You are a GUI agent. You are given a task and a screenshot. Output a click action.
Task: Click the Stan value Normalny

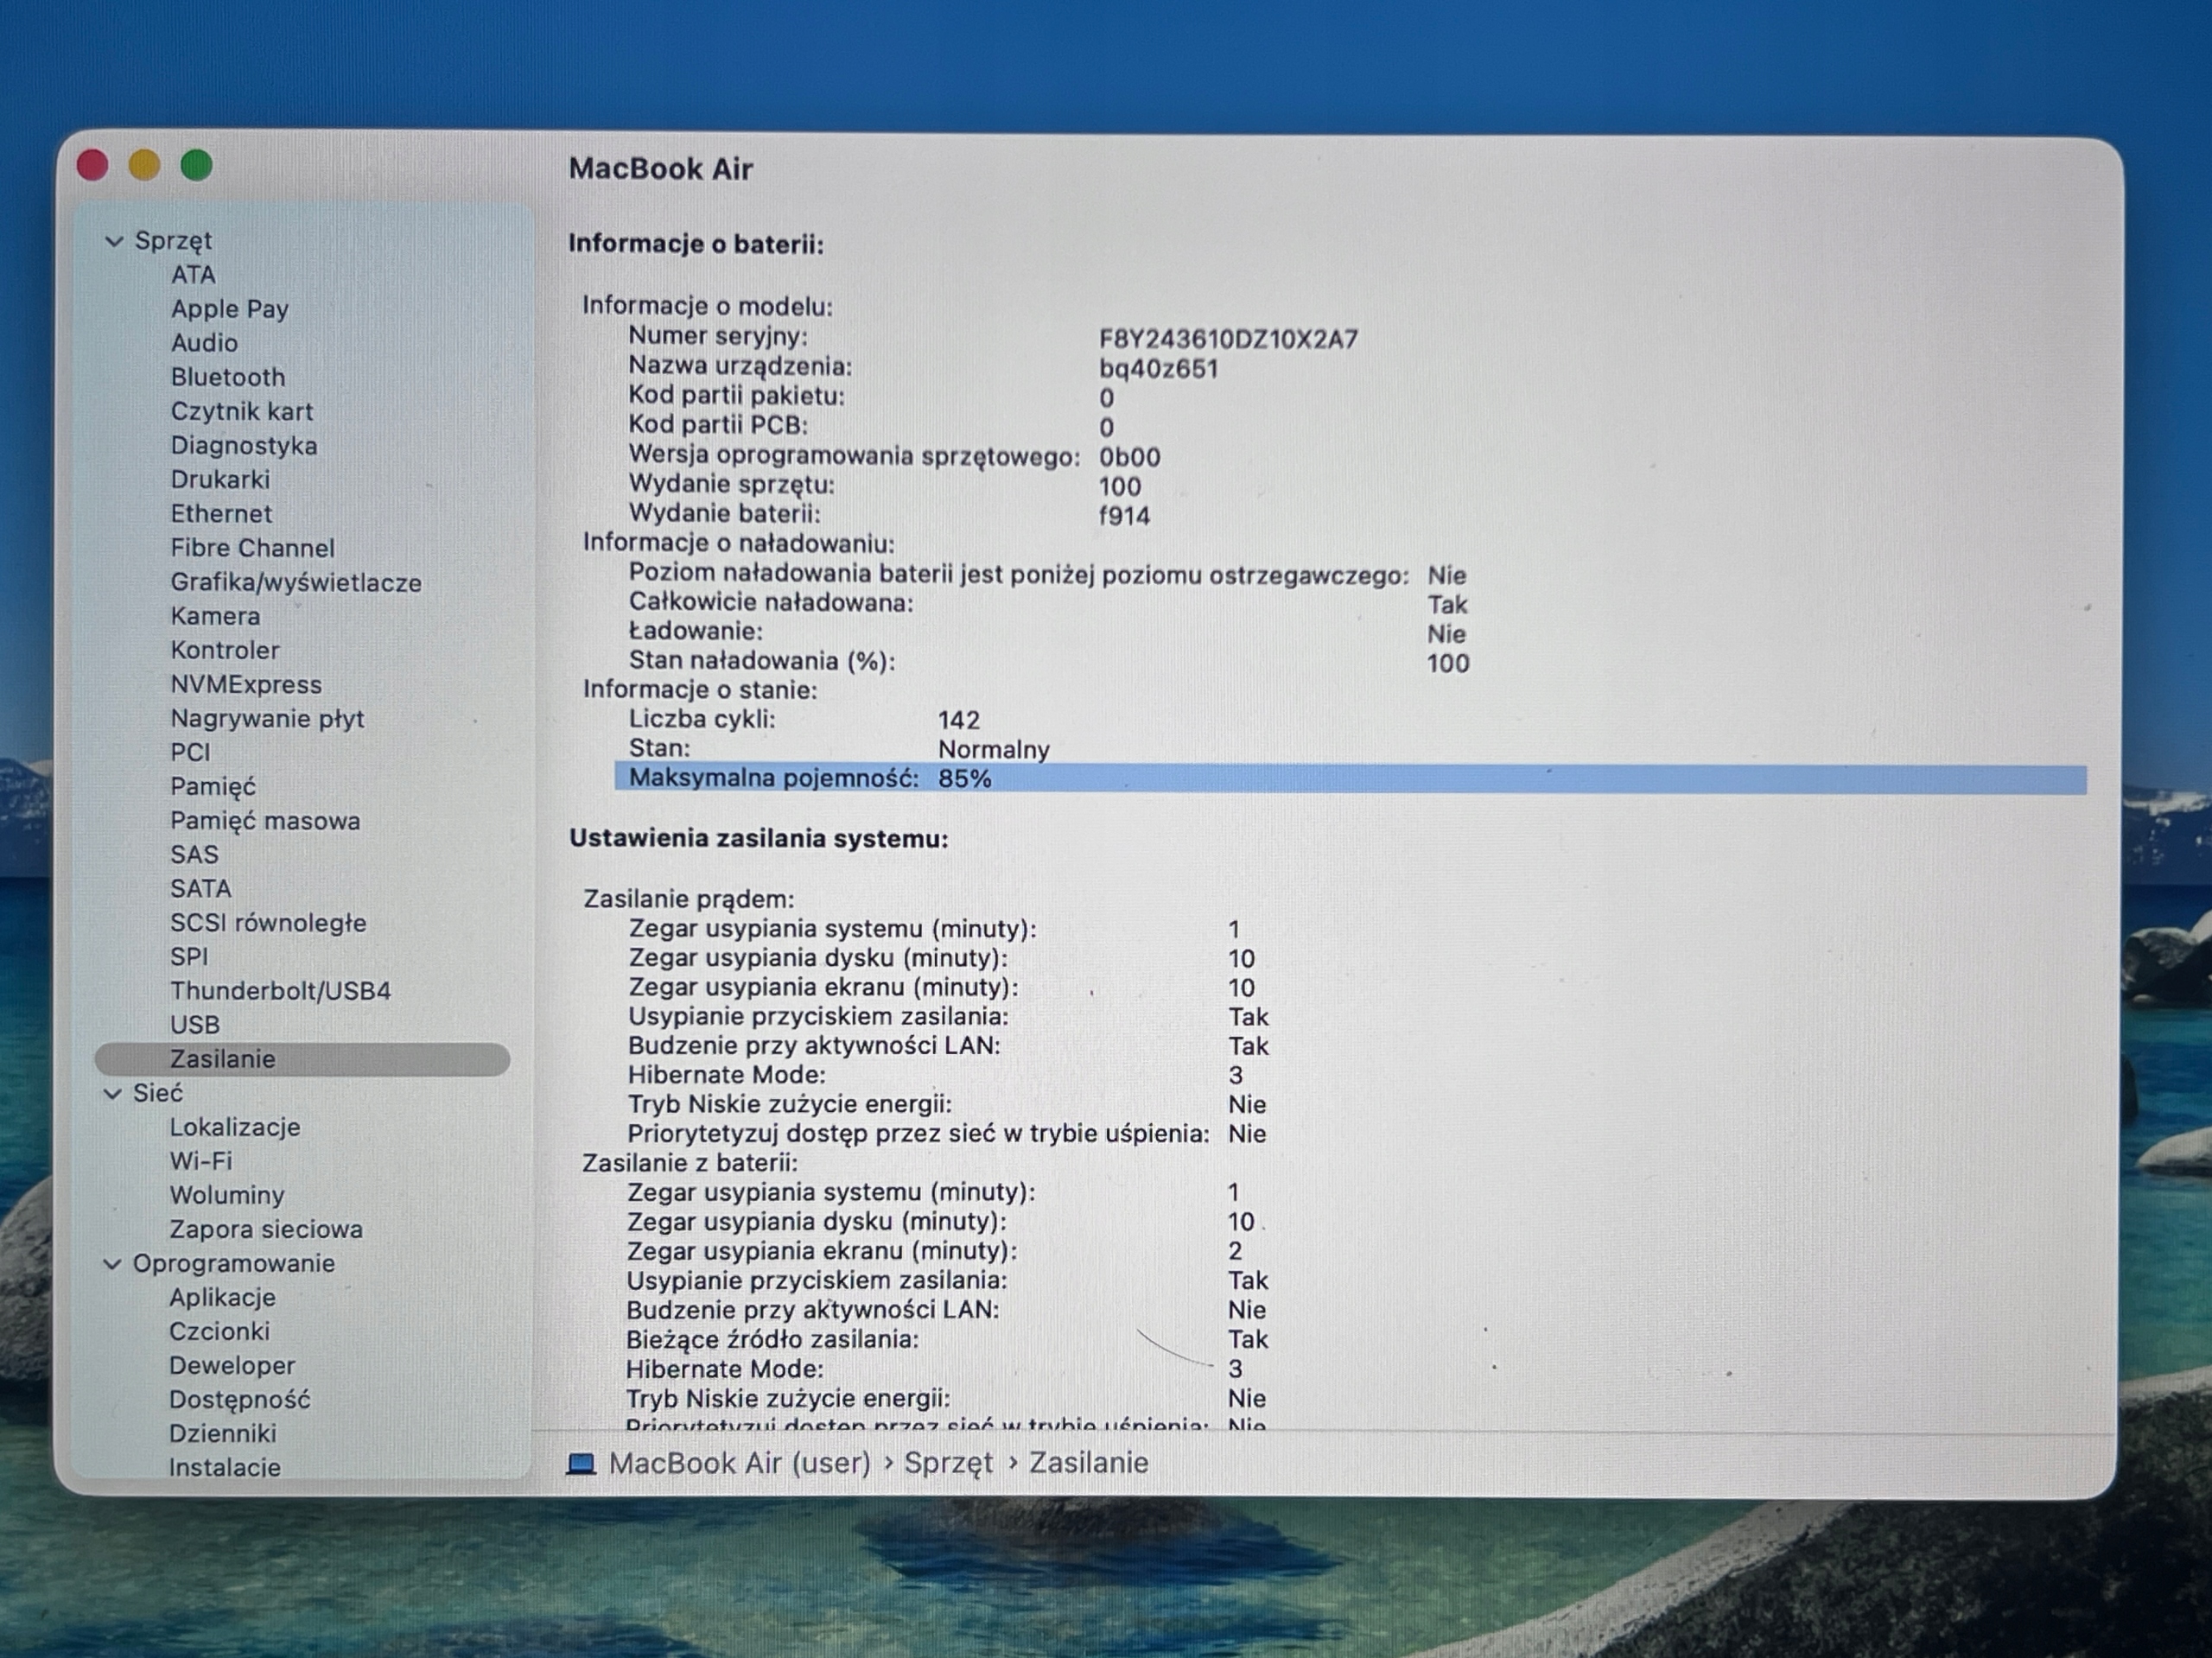994,750
